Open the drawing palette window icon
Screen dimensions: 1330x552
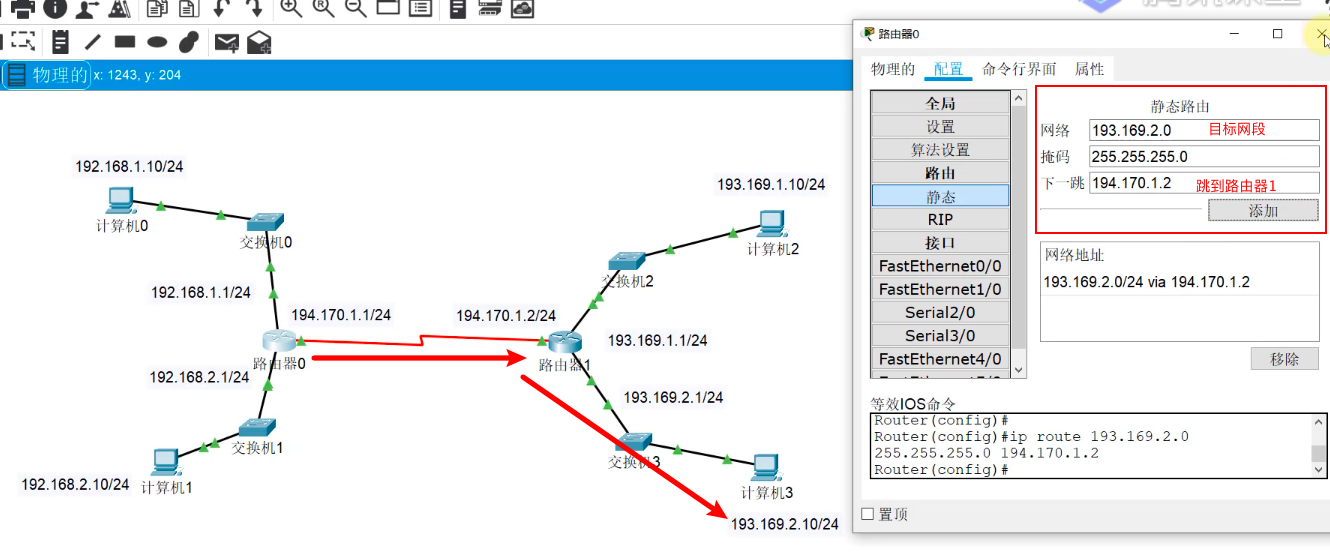(388, 8)
